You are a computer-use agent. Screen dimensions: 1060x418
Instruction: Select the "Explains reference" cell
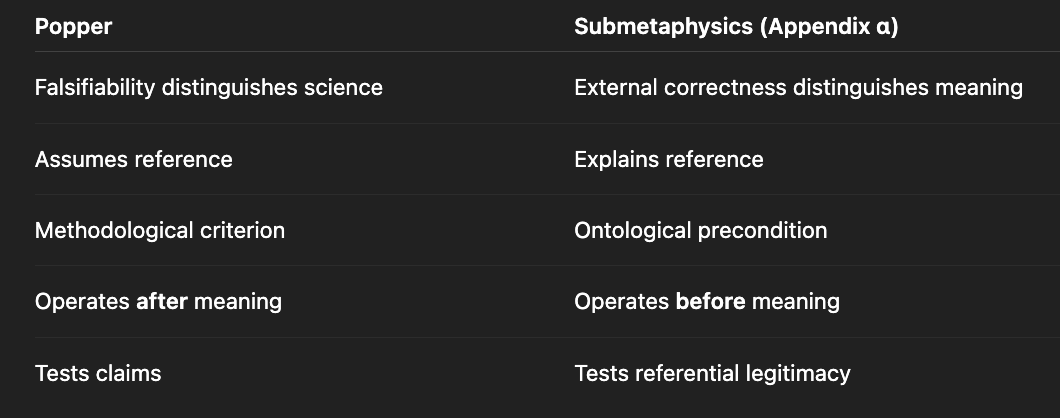pos(668,159)
